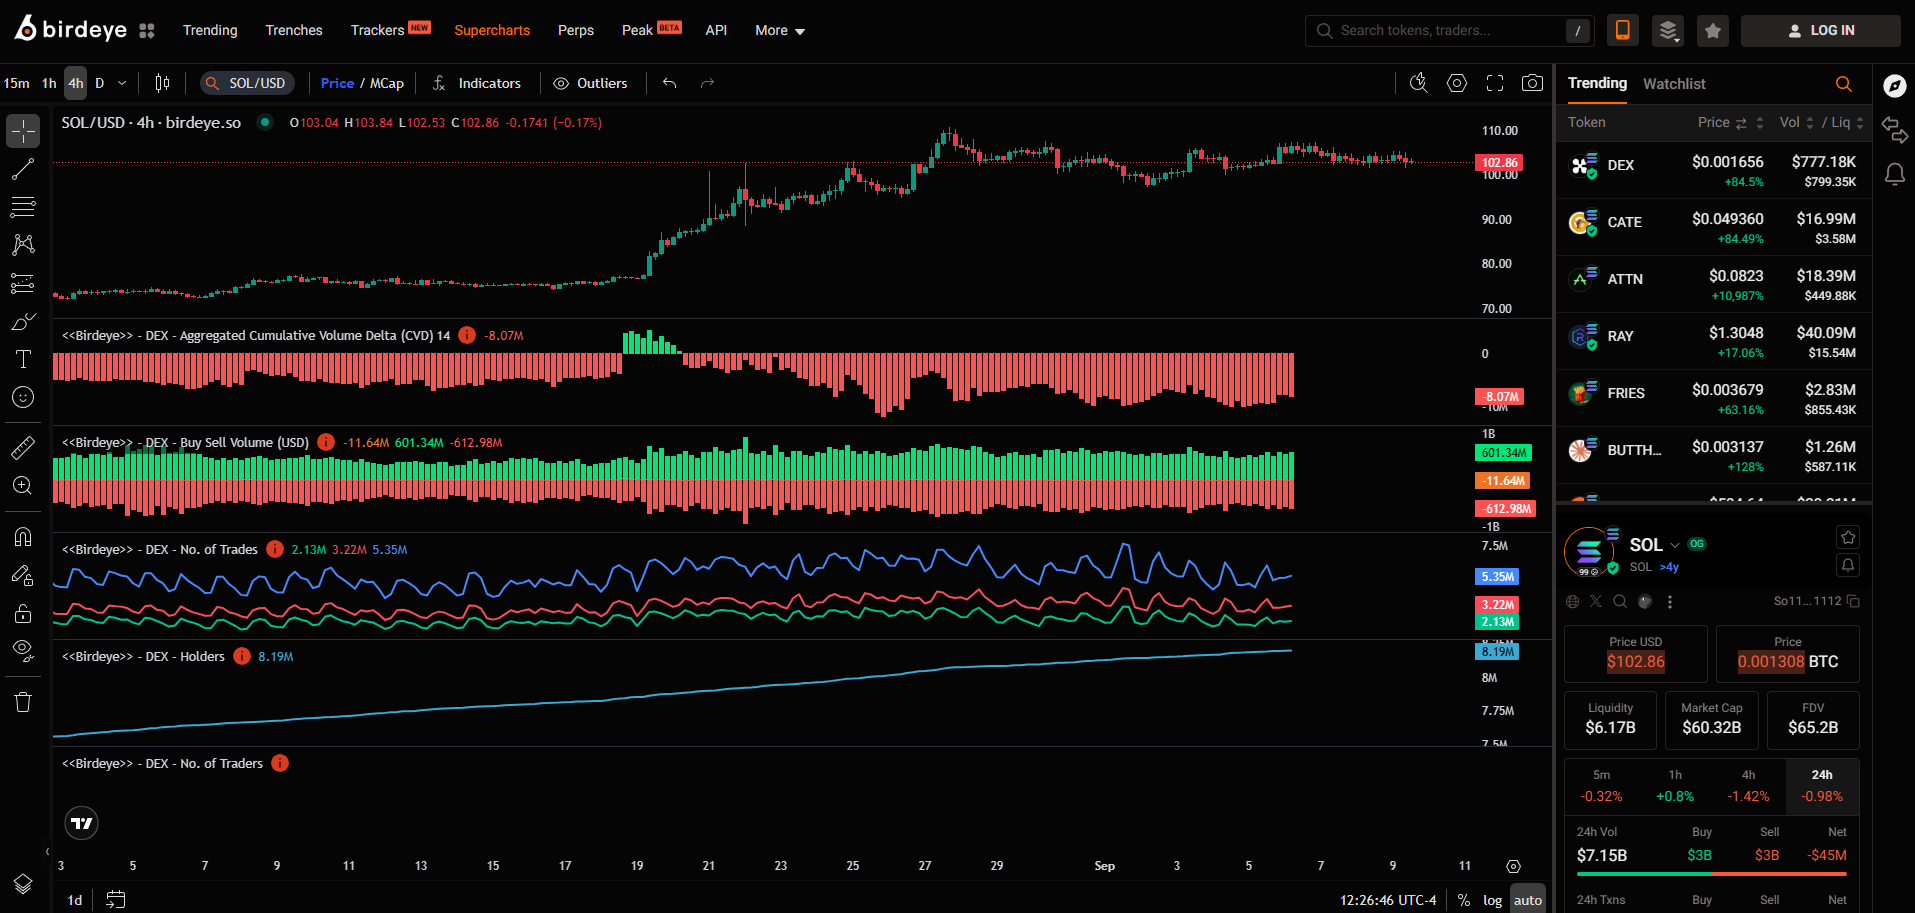Image resolution: width=1915 pixels, height=913 pixels.
Task: Switch to the Watchlist tab
Action: [1674, 84]
